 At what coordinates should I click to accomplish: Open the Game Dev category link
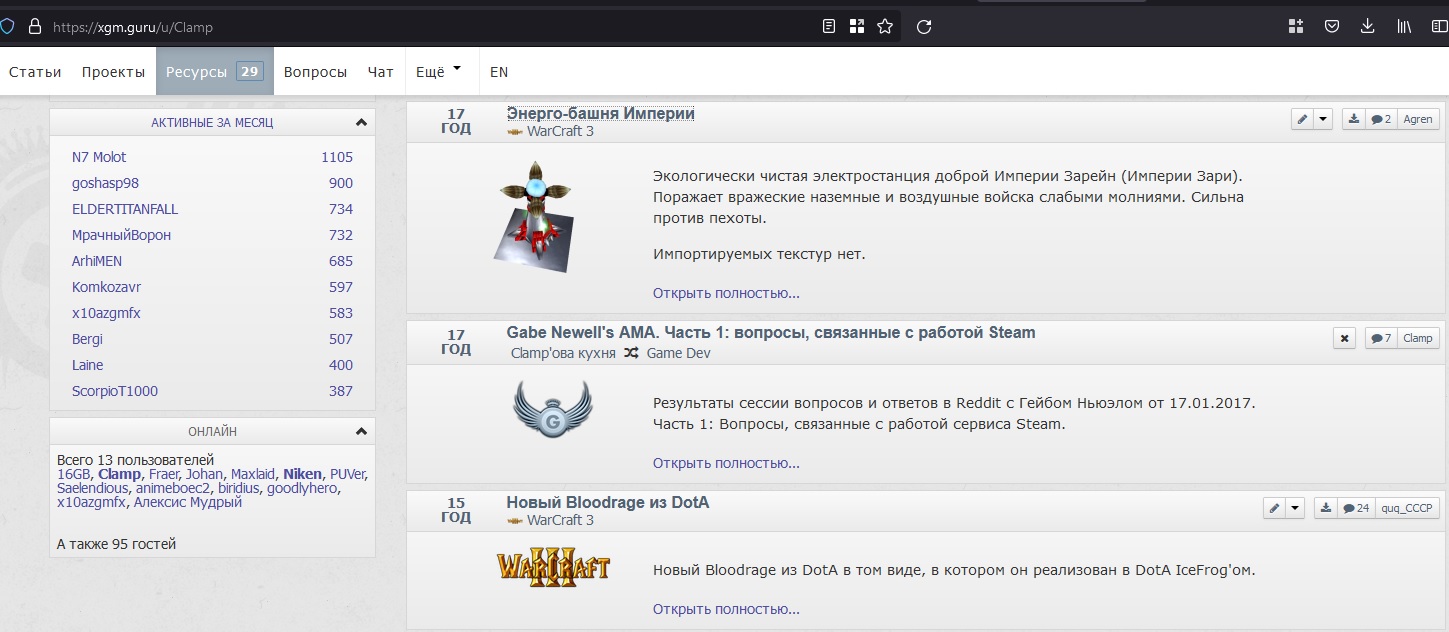pyautogui.click(x=679, y=353)
